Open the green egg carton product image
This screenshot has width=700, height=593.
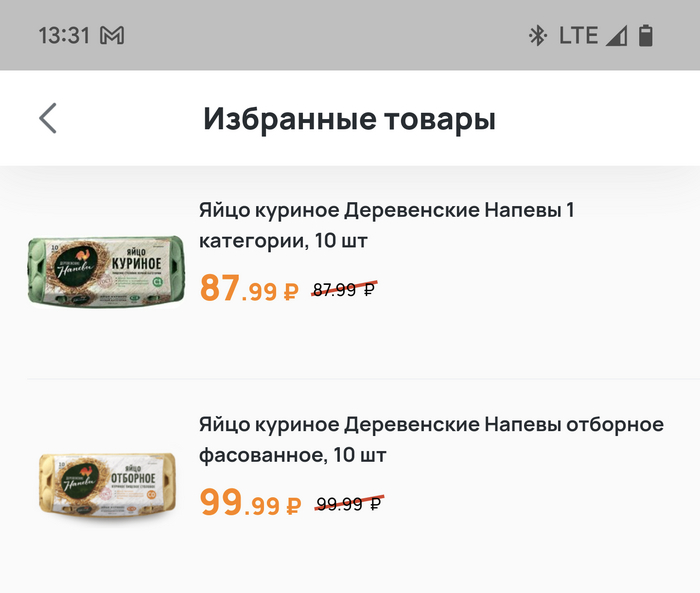[x=105, y=270]
